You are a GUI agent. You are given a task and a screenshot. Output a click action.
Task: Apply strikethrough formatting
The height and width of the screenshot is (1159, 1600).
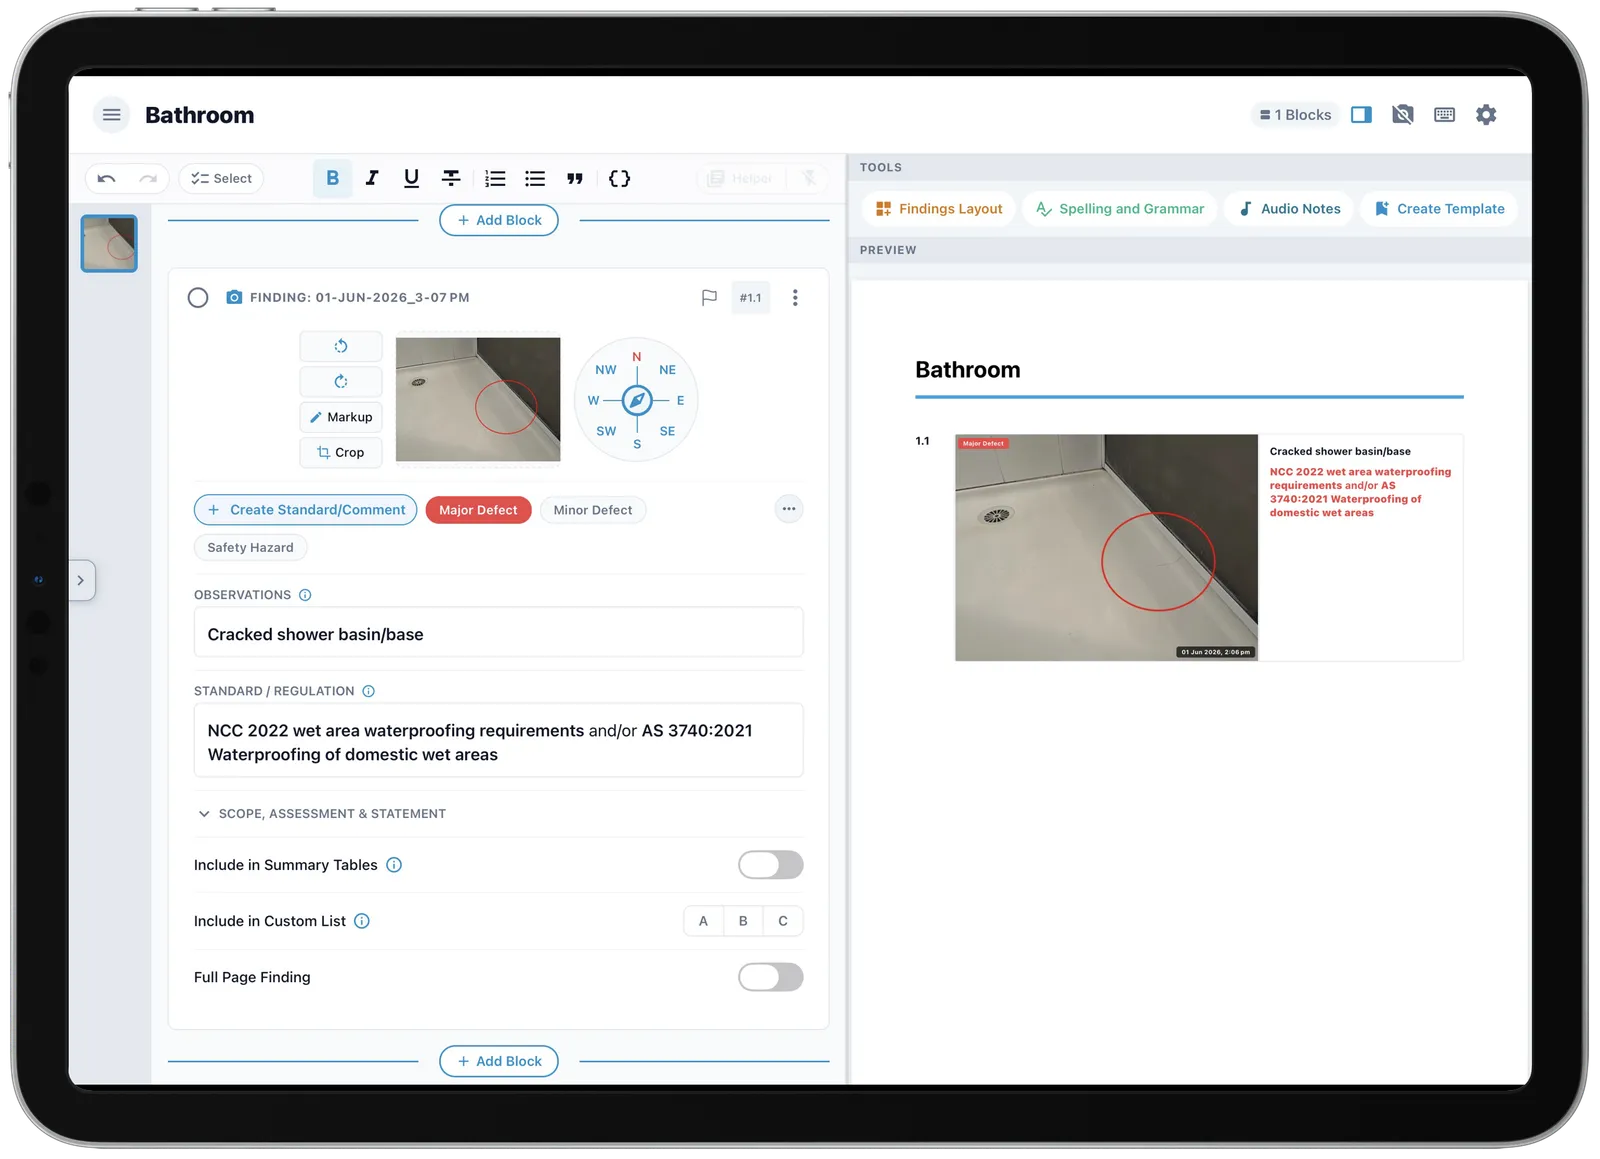(x=451, y=179)
